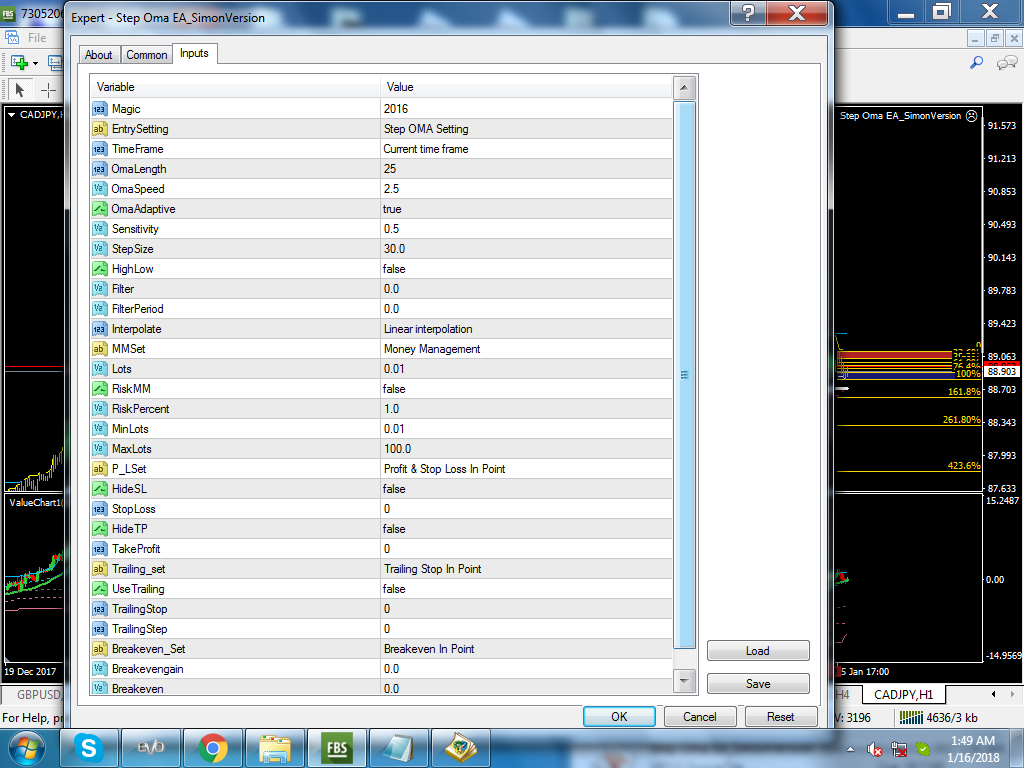1024x768 pixels.
Task: Click the muted speaker tray icon
Action: click(x=874, y=749)
